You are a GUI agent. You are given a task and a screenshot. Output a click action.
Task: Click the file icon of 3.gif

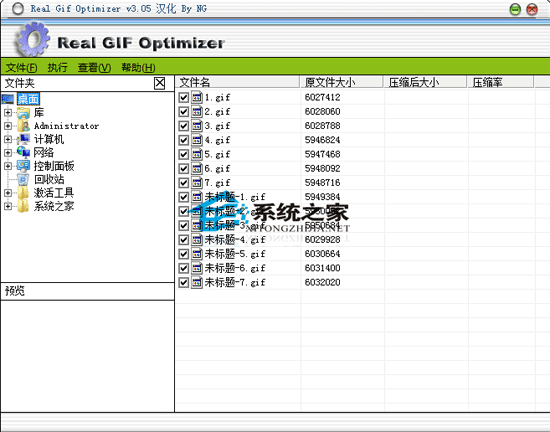click(197, 126)
